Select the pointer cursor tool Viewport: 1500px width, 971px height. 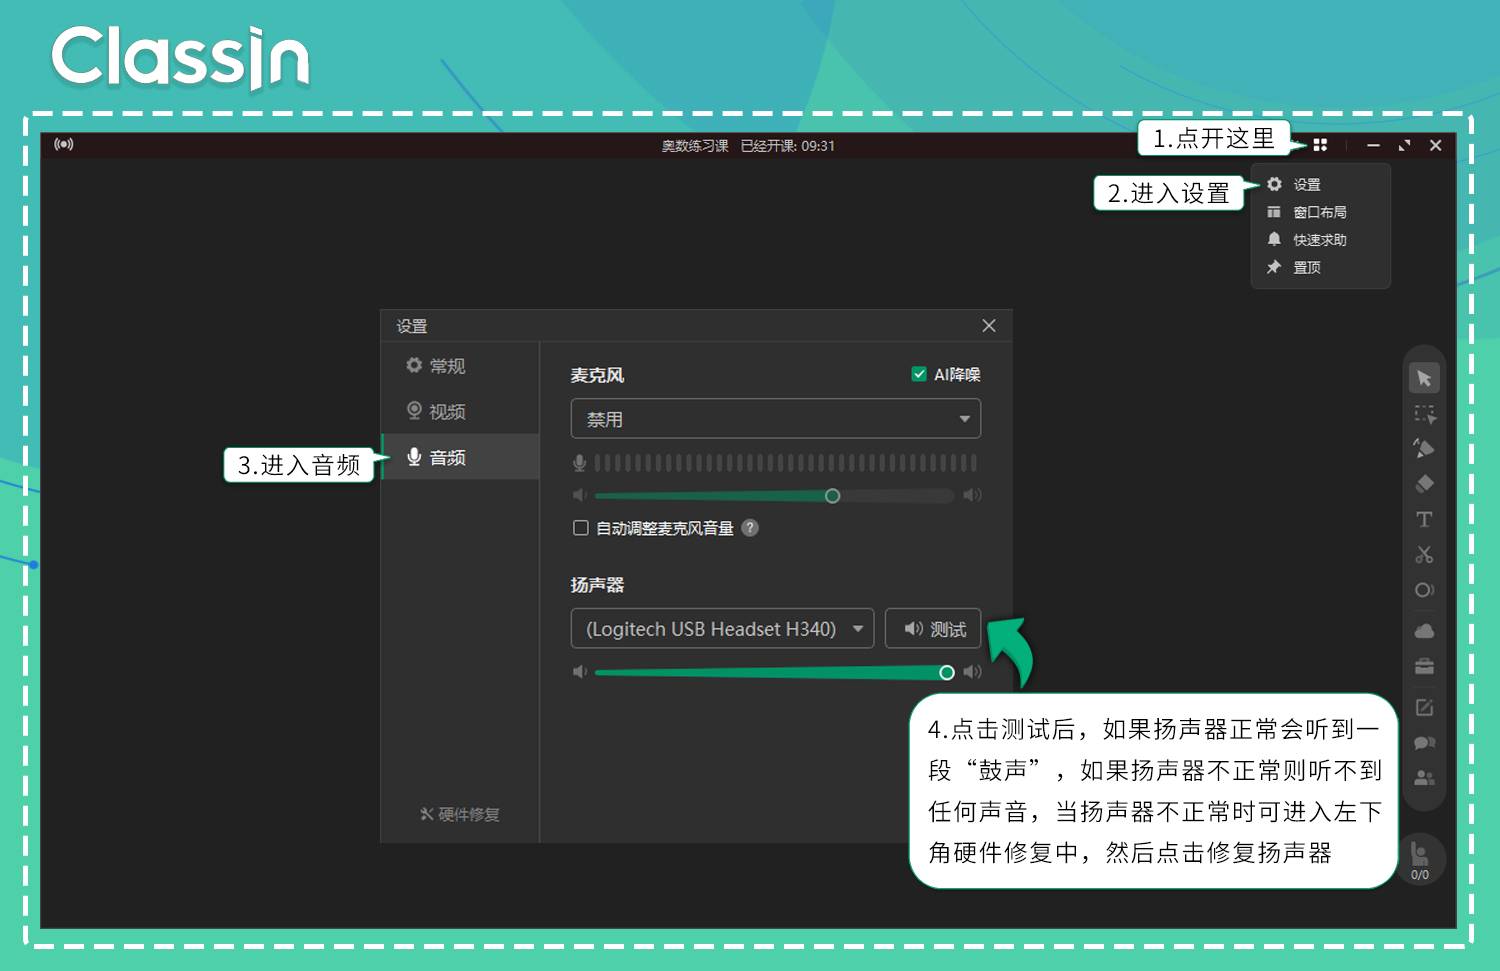click(1424, 378)
